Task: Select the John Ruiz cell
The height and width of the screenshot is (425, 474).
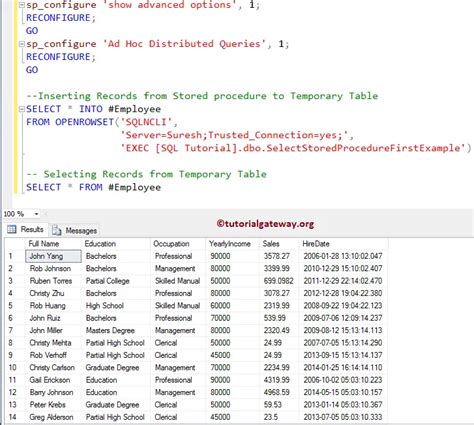Action: point(53,318)
